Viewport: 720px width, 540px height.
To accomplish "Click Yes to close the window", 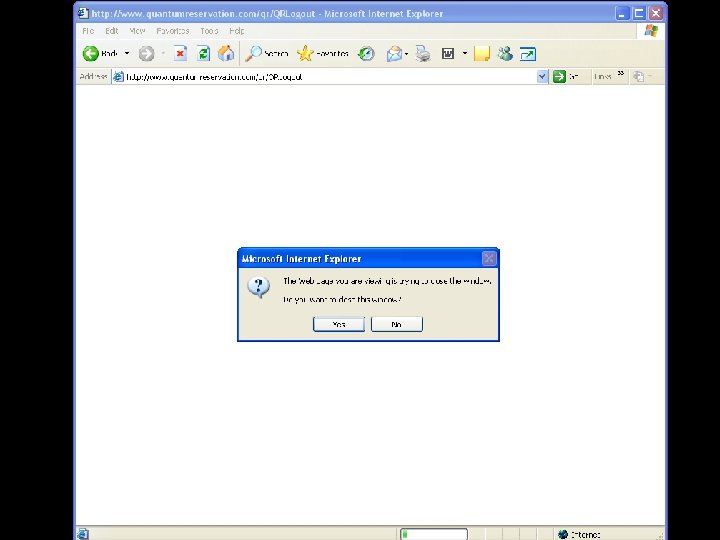I will pyautogui.click(x=339, y=324).
